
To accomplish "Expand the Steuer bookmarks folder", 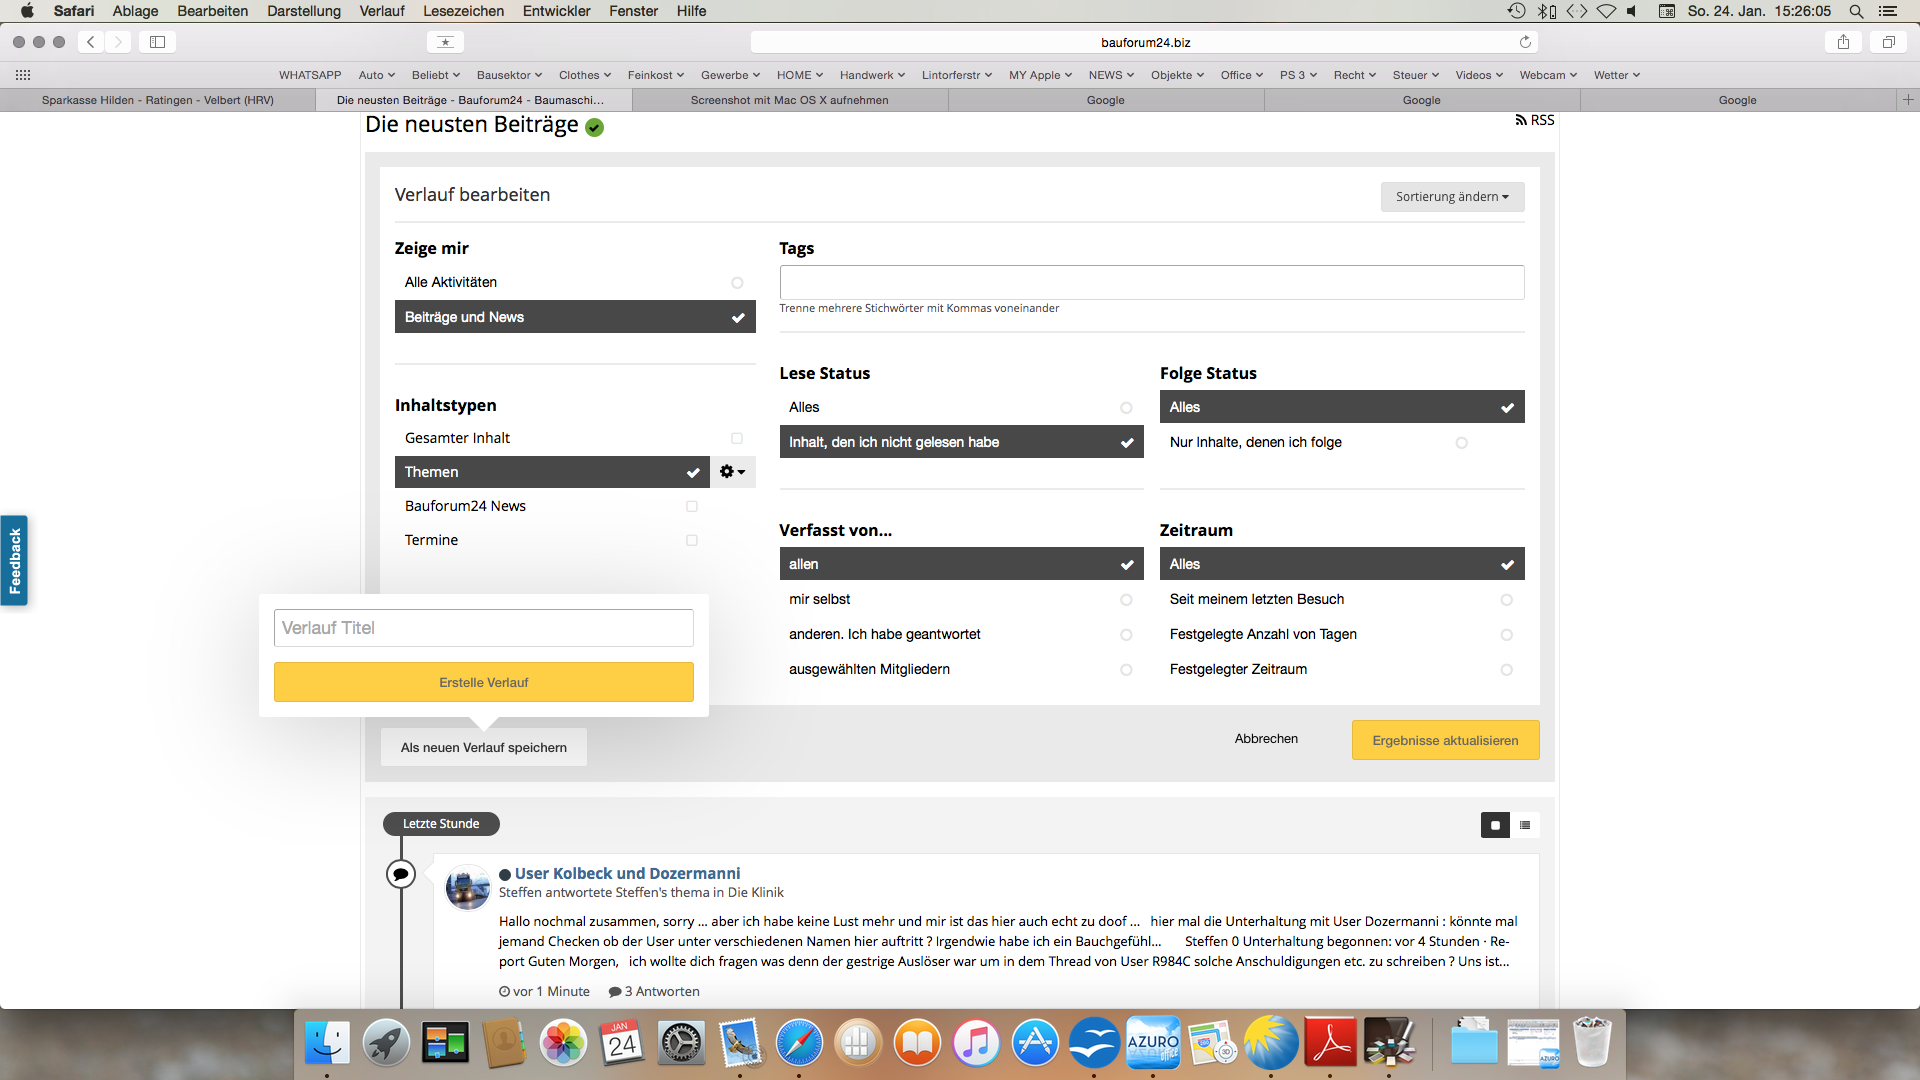I will pyautogui.click(x=1415, y=75).
